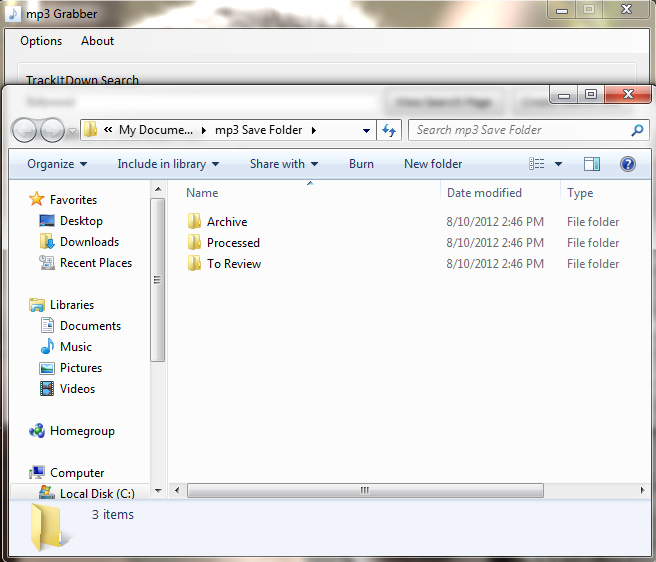Select the Archive folder icon
This screenshot has width=656, height=562.
pos(194,221)
